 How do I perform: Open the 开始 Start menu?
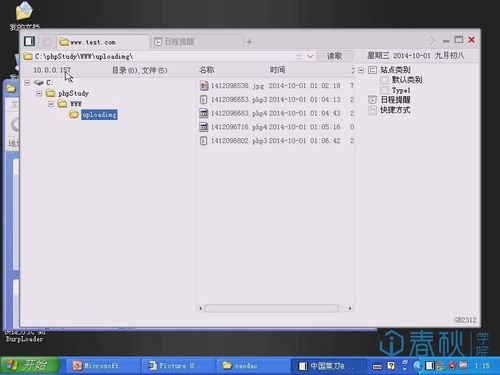point(30,366)
